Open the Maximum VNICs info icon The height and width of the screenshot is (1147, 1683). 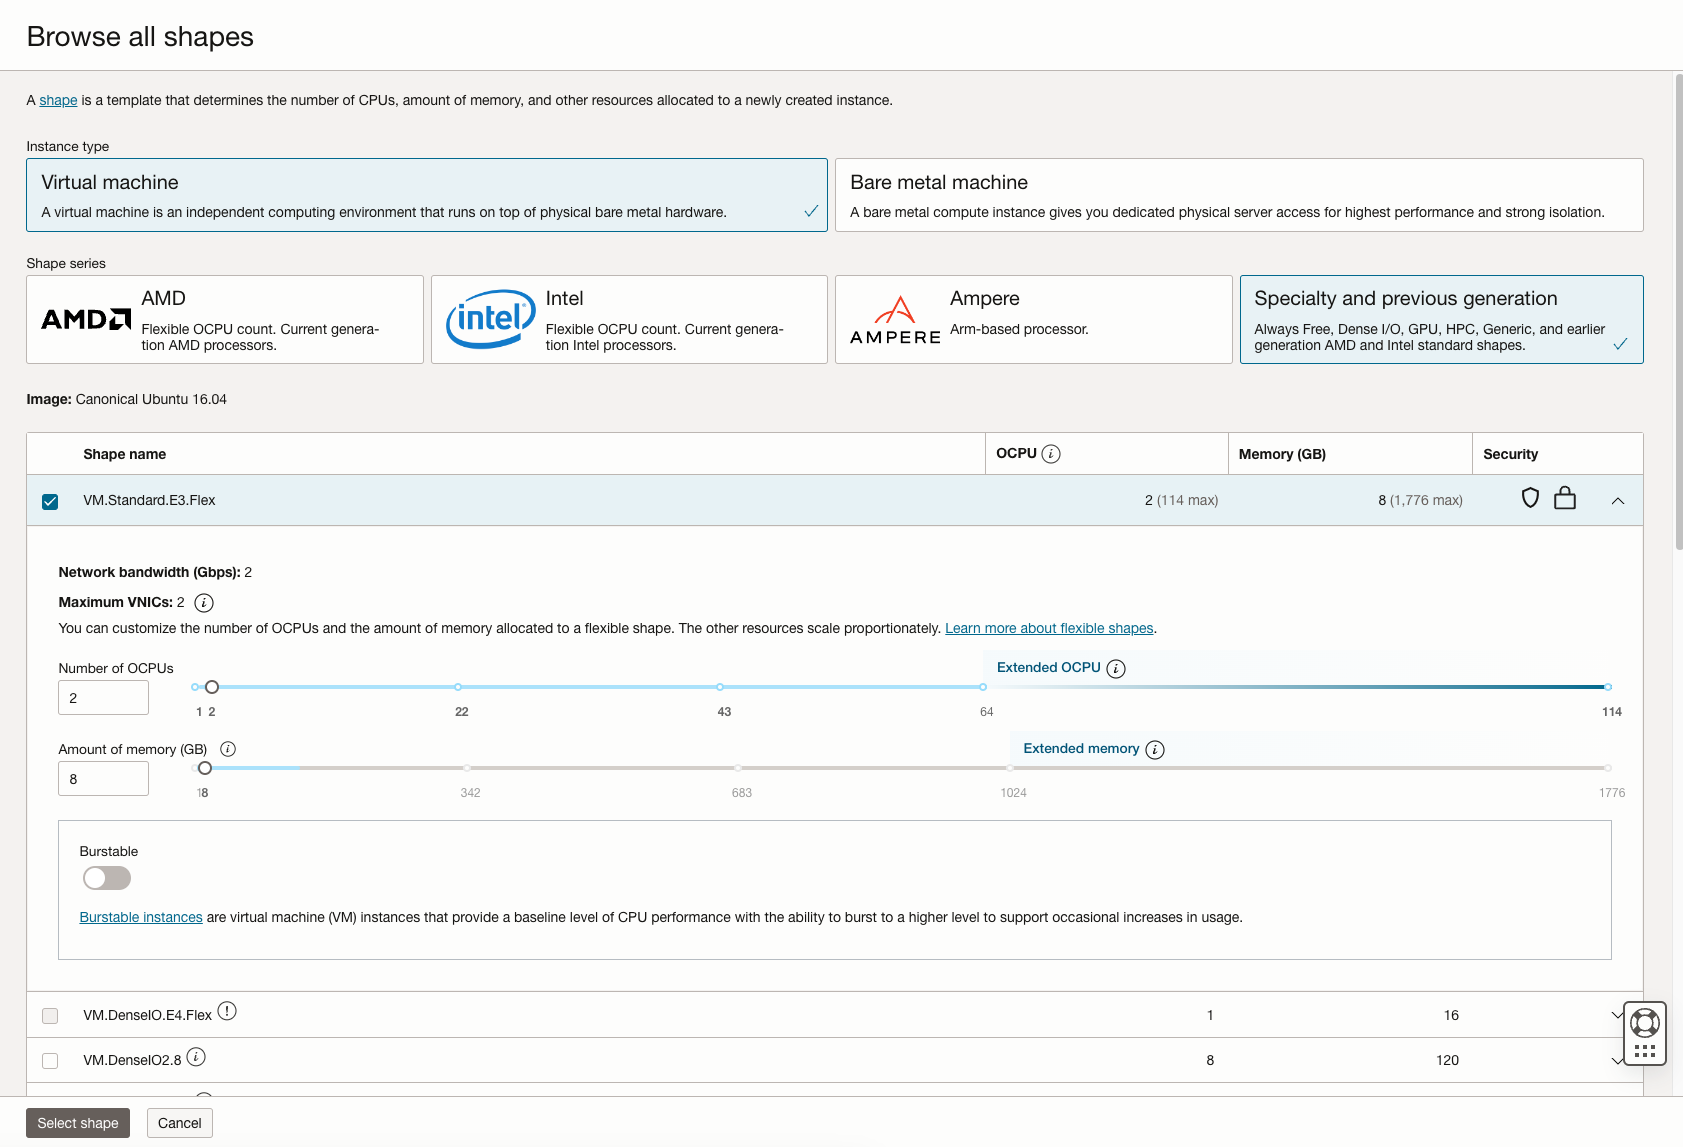tap(204, 603)
